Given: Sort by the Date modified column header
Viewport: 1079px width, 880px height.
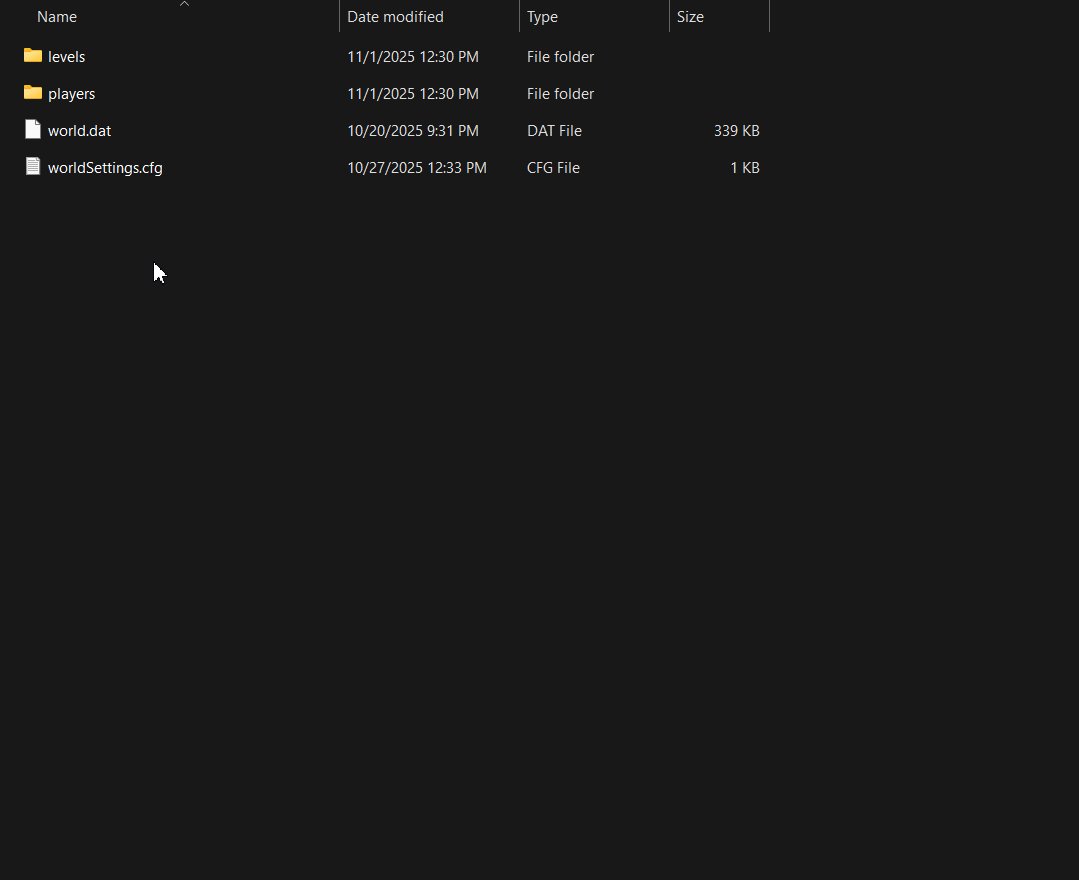Looking at the screenshot, I should [x=395, y=17].
